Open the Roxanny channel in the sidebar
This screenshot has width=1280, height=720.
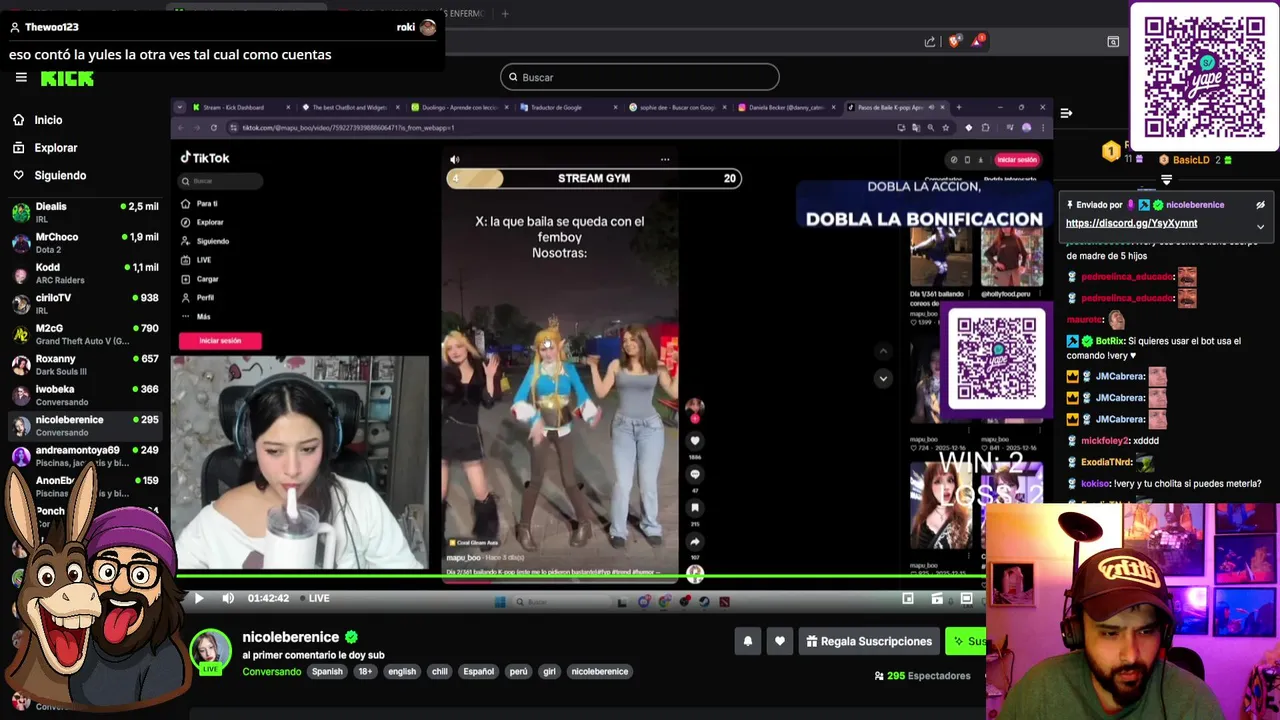tap(85, 364)
